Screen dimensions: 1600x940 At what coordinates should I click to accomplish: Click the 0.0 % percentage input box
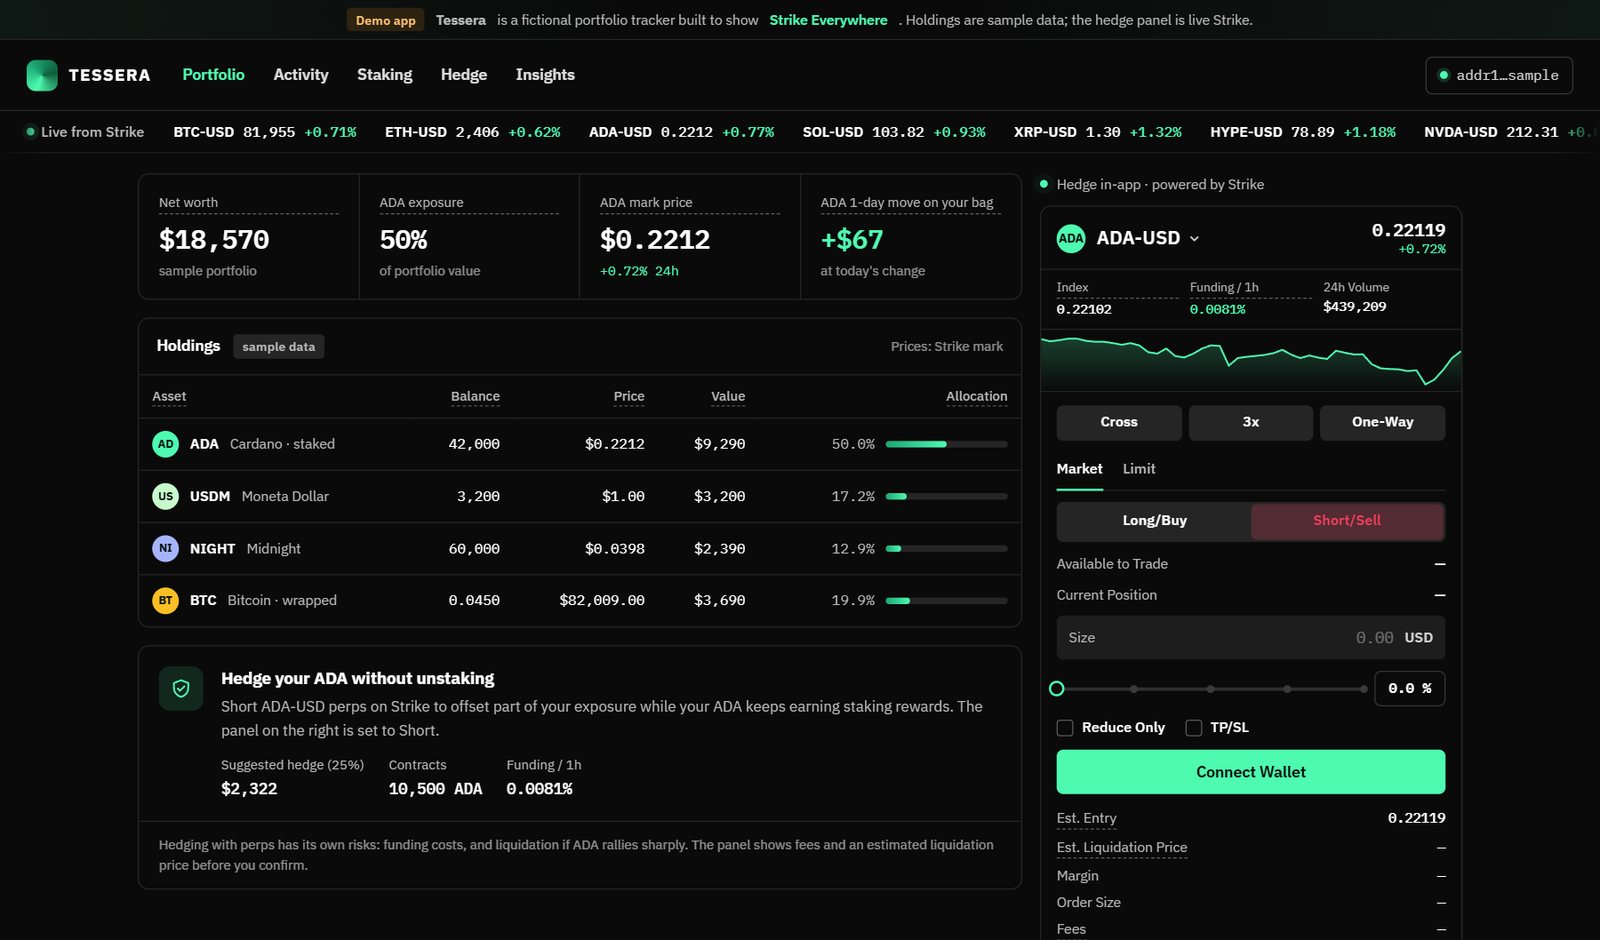(1410, 689)
